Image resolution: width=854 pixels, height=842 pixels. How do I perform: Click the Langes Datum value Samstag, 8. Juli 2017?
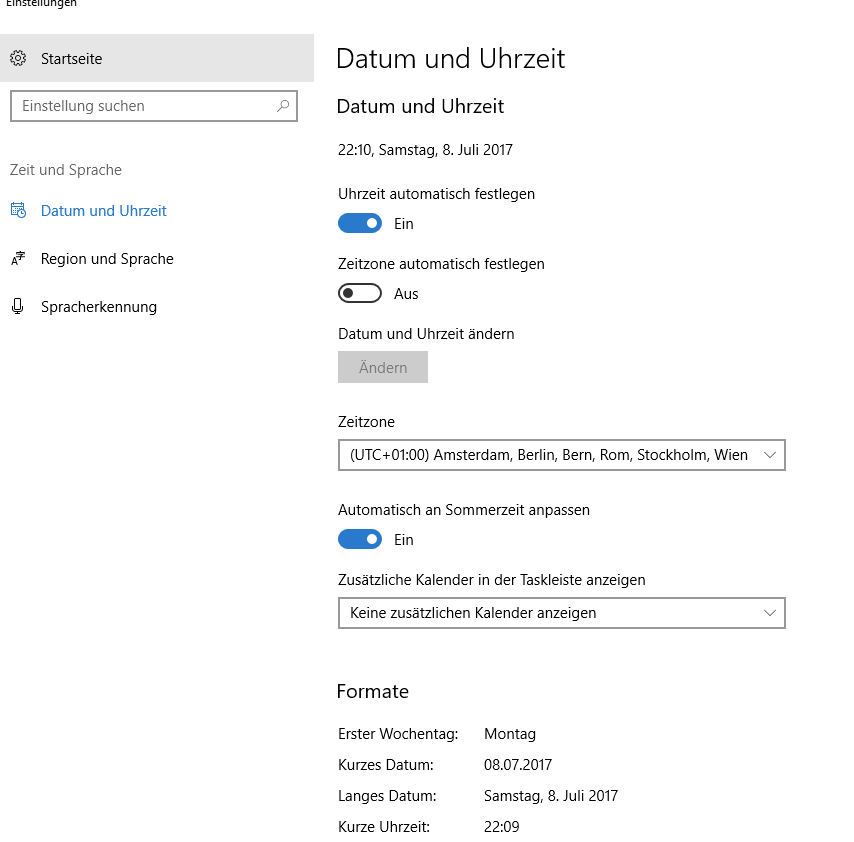click(x=551, y=796)
